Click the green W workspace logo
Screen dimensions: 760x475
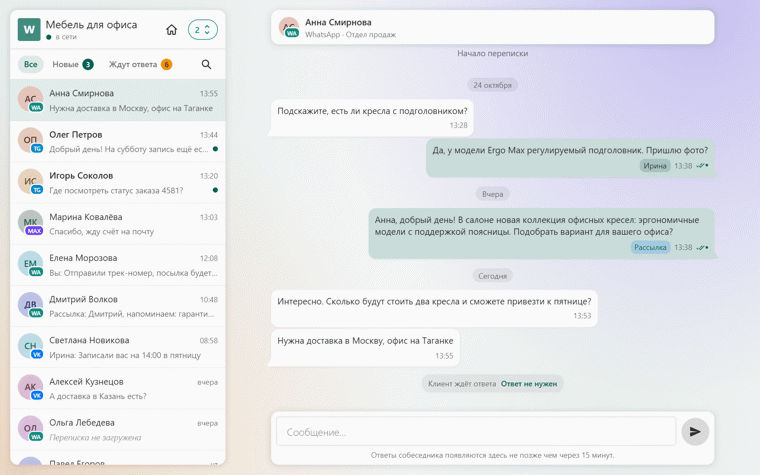pos(29,30)
